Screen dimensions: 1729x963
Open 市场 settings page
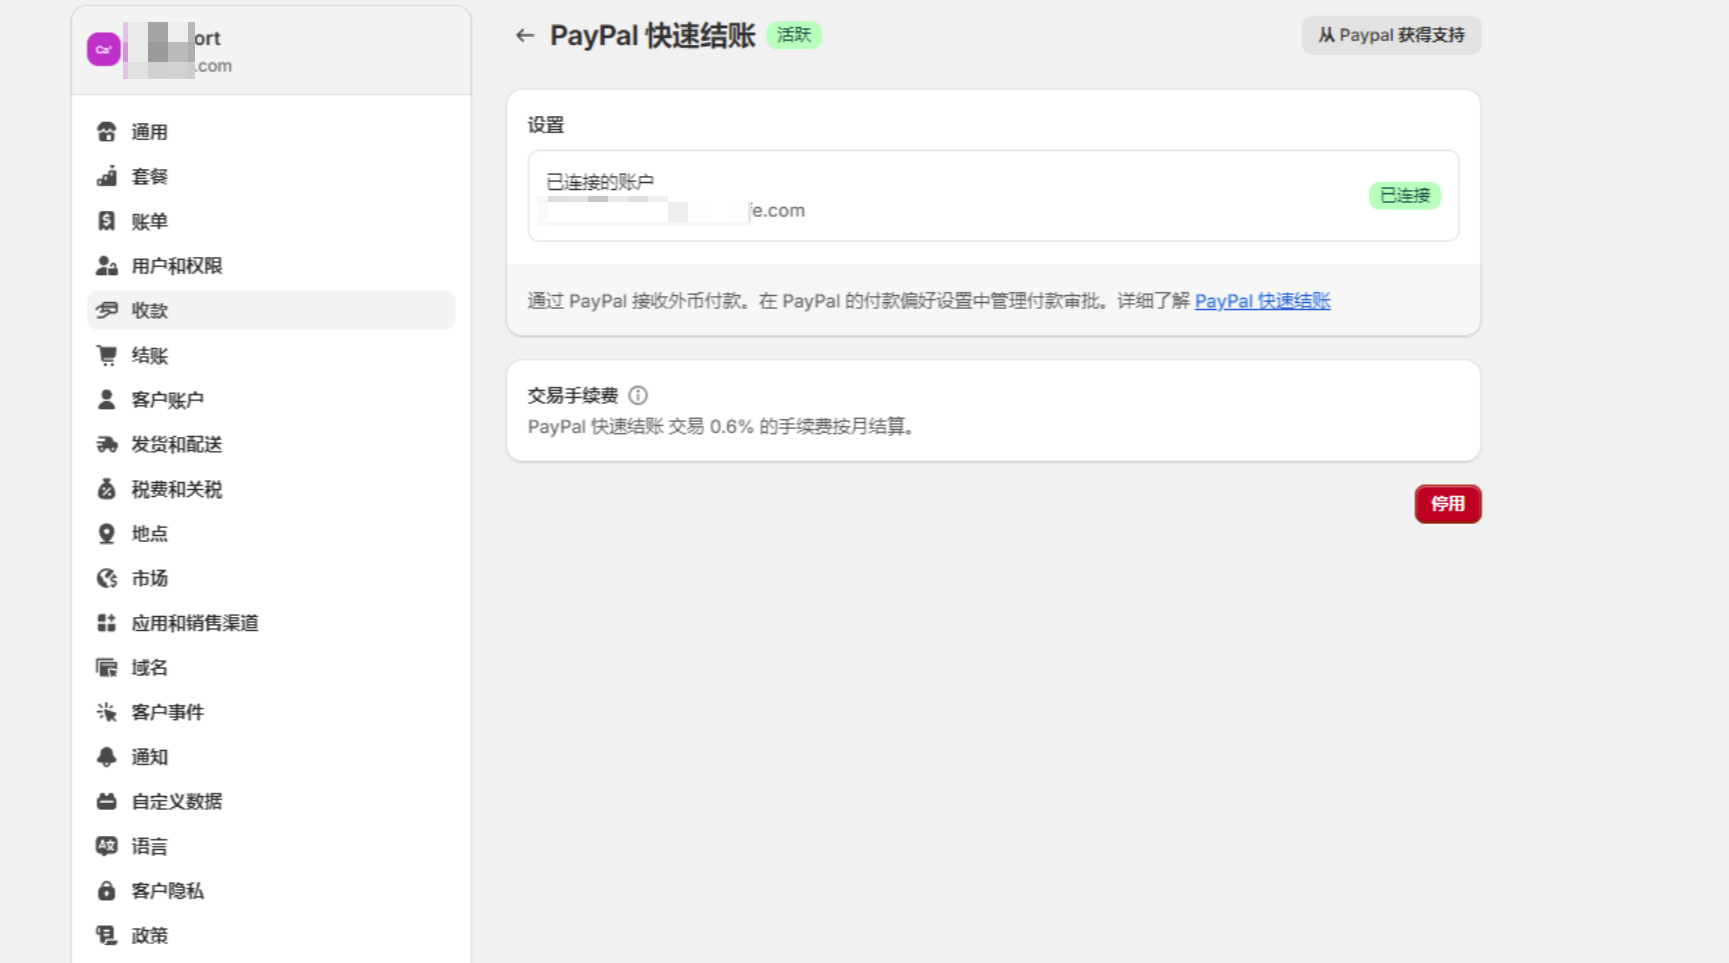tap(271, 578)
